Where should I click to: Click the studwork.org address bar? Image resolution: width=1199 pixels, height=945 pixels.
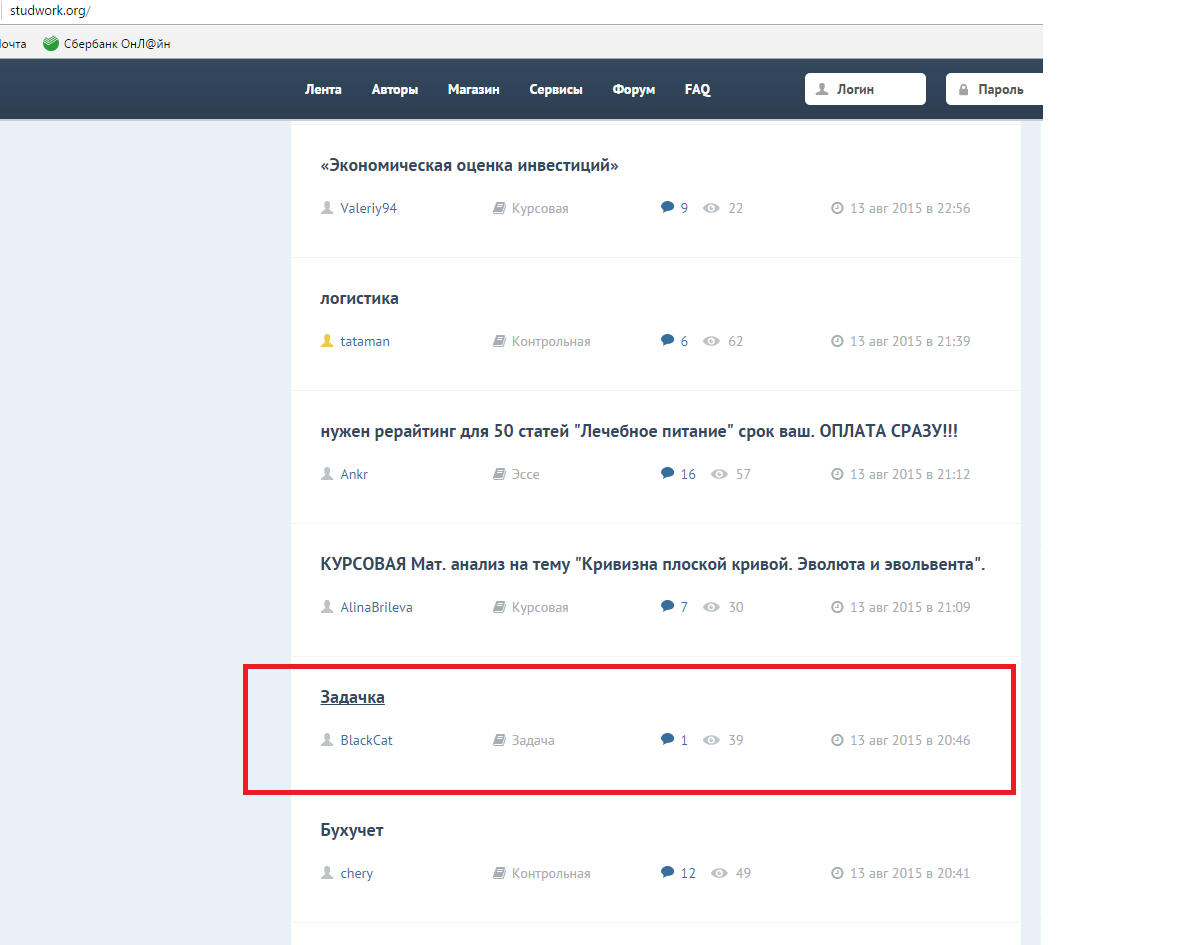click(x=50, y=11)
